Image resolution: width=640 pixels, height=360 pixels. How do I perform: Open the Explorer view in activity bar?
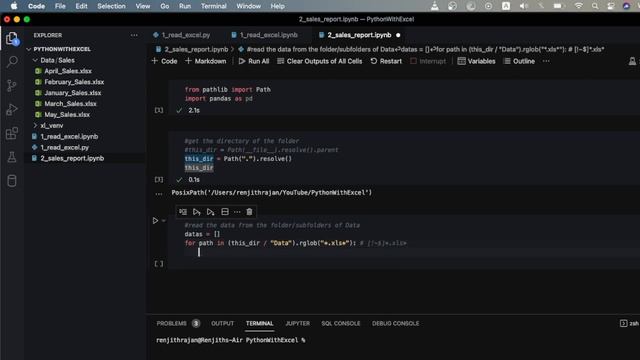12,39
